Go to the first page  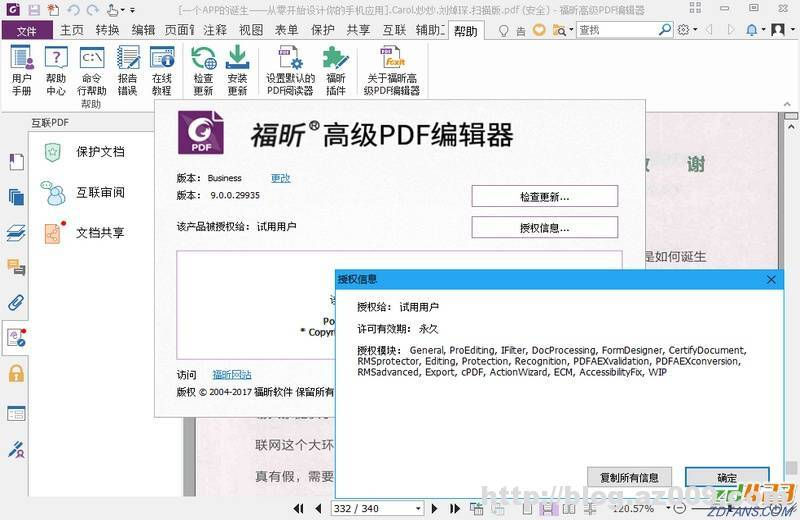pyautogui.click(x=298, y=508)
